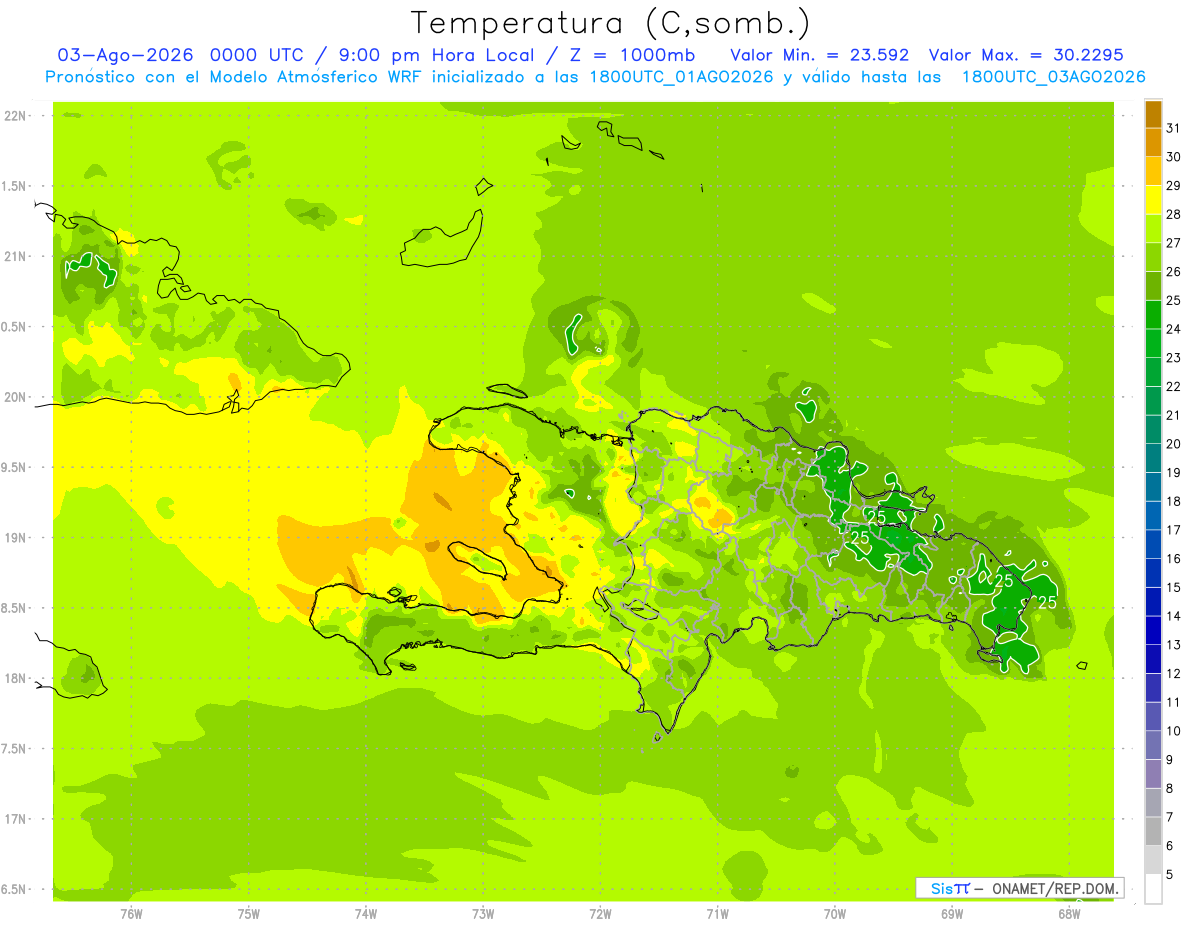Click legend swatch between 25 and 26
Screen dimensions: 1200x927
(1153, 286)
